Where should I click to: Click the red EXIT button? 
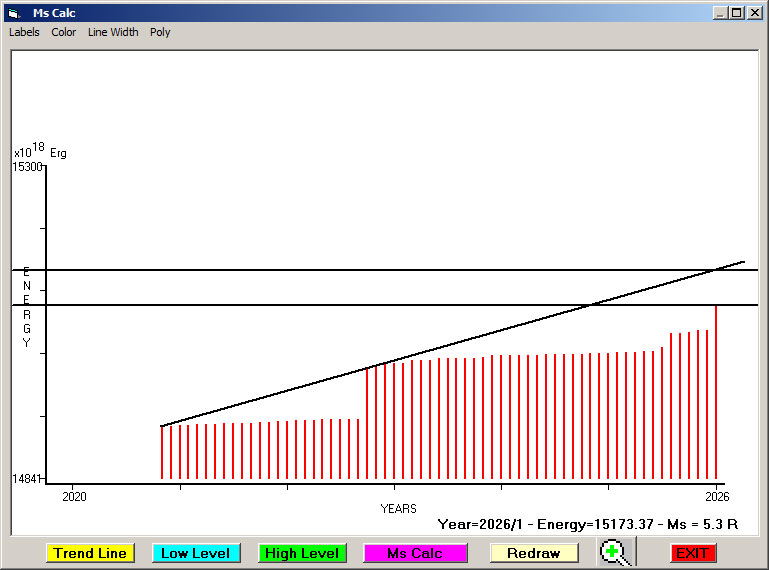click(691, 553)
